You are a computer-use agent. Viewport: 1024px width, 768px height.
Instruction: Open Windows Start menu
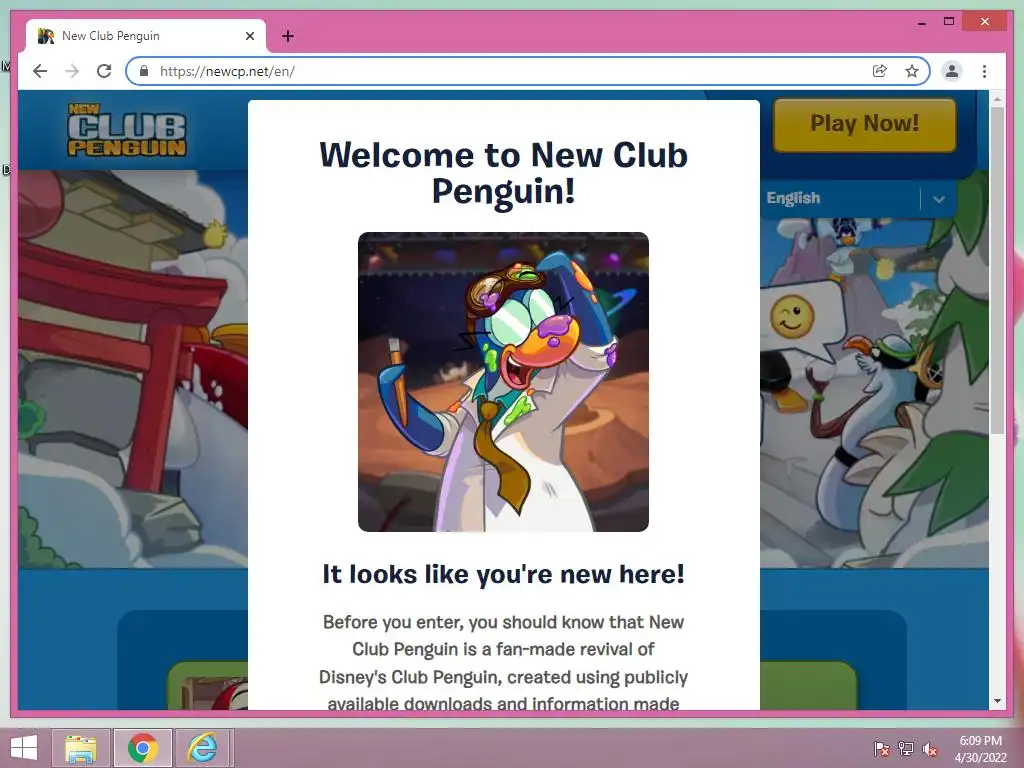click(x=24, y=748)
